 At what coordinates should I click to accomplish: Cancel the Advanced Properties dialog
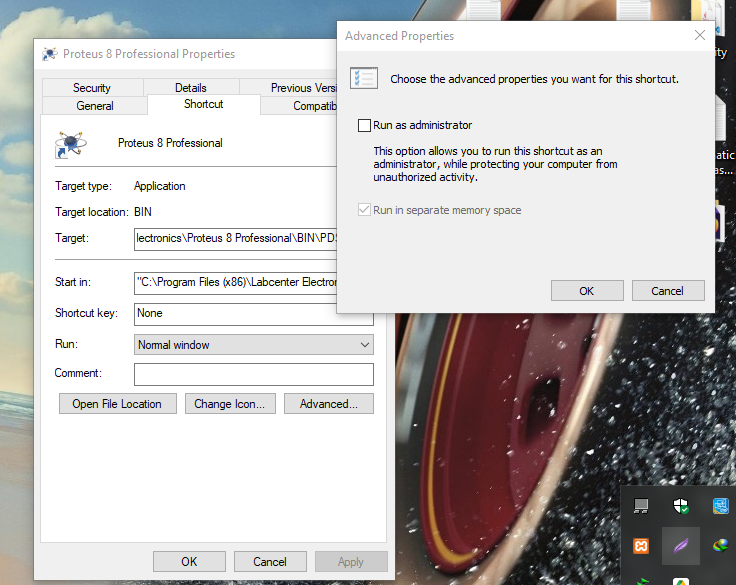click(x=667, y=291)
